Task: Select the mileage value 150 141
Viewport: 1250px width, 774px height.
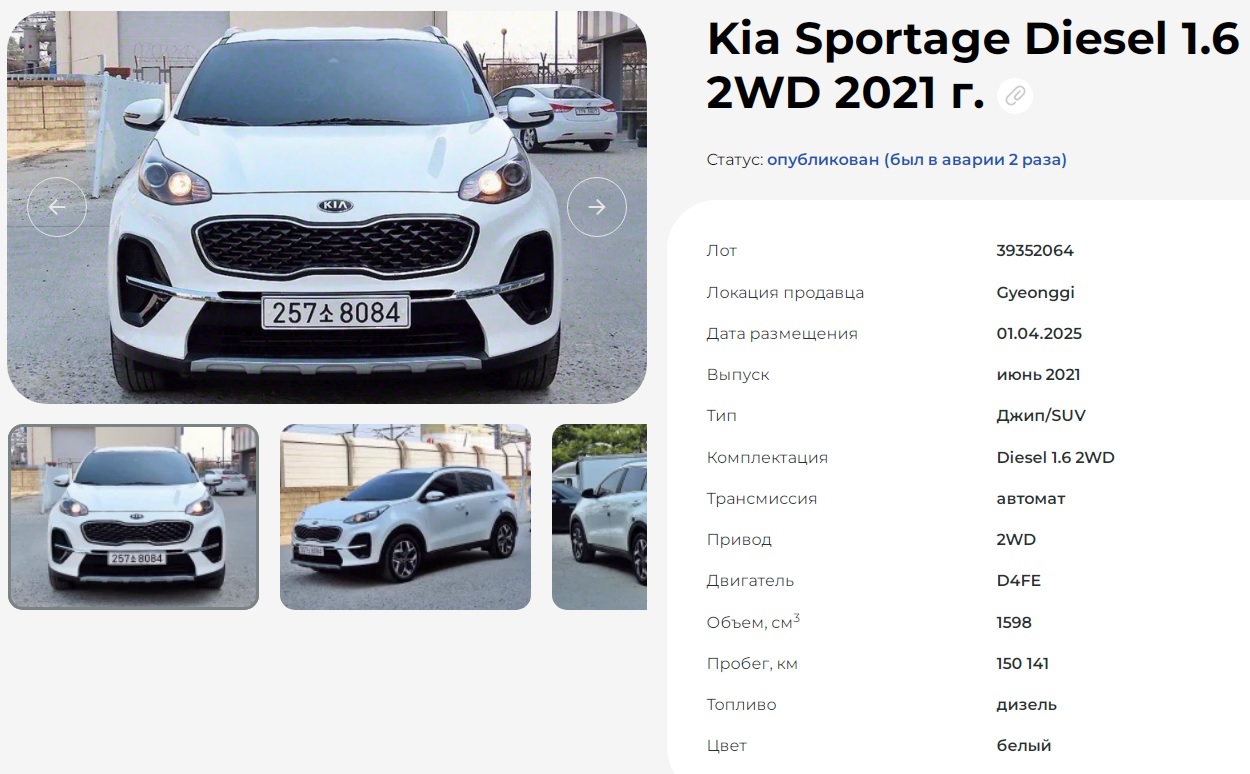Action: pyautogui.click(x=1022, y=664)
